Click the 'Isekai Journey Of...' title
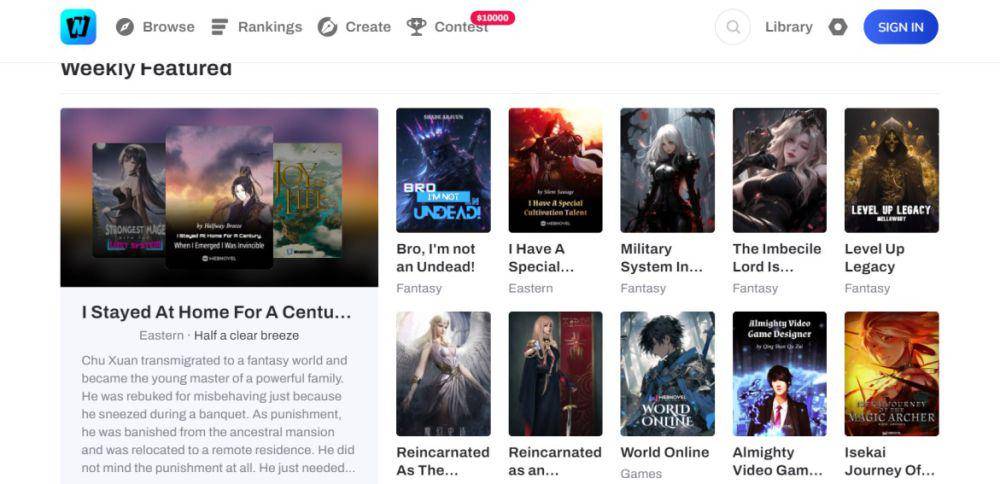The width and height of the screenshot is (1000, 484). (890, 461)
